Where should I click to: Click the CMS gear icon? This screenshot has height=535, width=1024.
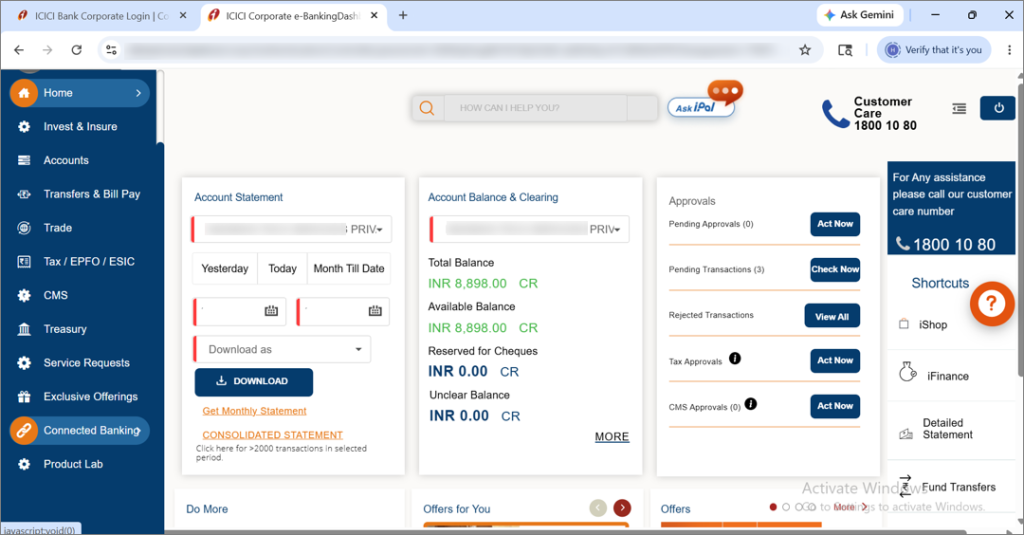(x=24, y=295)
